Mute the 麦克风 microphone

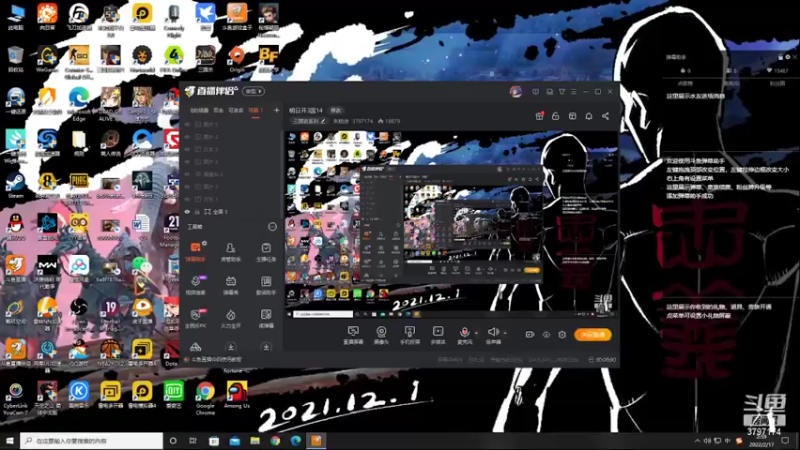[464, 335]
